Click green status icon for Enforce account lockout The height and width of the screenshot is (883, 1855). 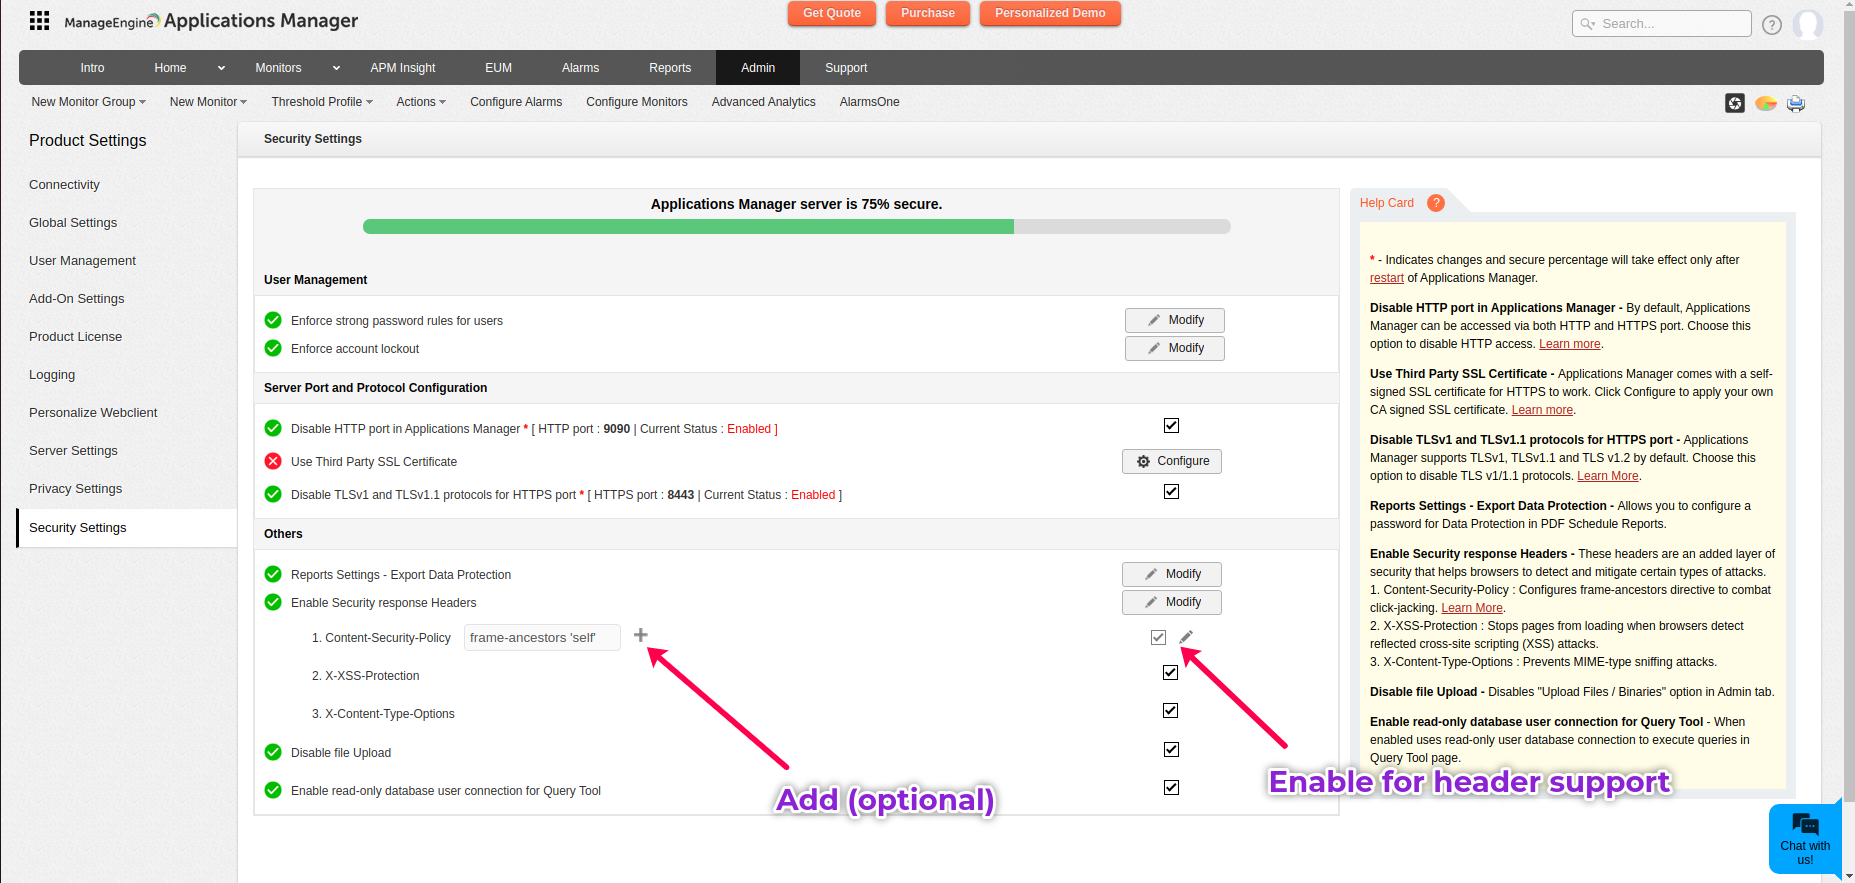point(273,348)
